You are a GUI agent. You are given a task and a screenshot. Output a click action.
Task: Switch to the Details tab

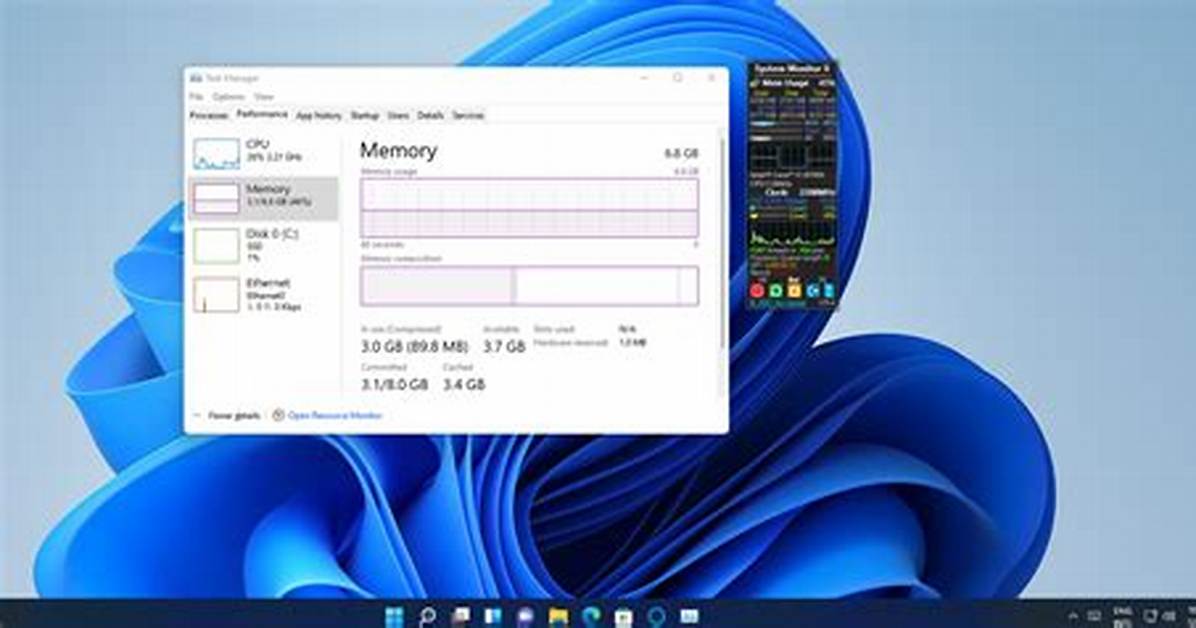pyautogui.click(x=430, y=115)
